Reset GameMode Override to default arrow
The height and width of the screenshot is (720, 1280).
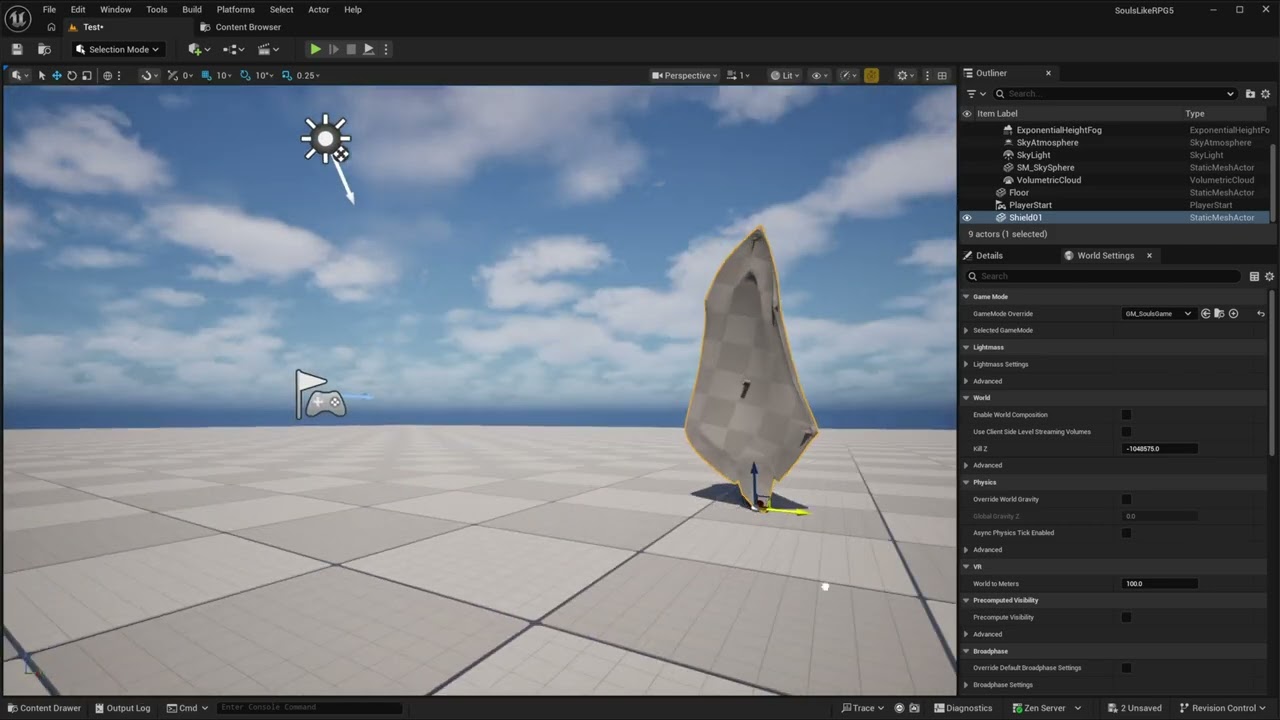(1261, 314)
